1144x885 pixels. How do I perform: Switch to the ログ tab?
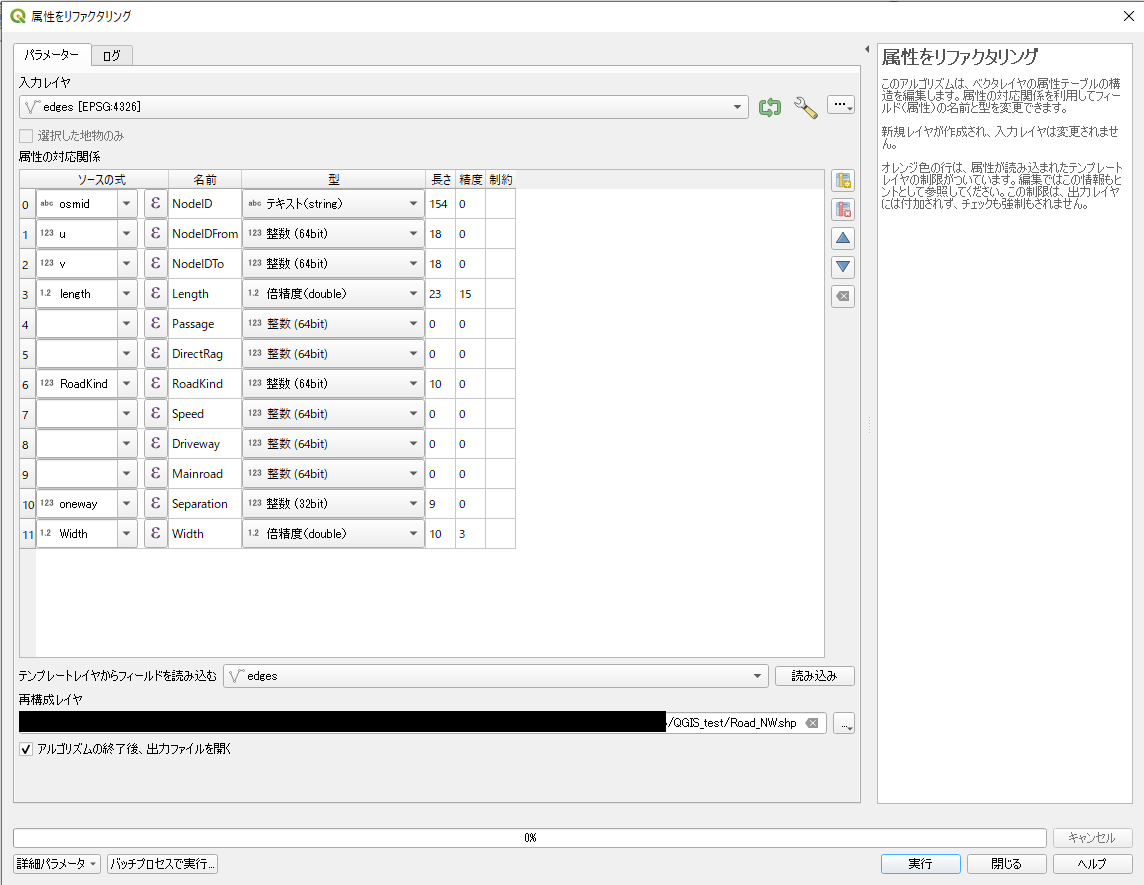pos(111,56)
